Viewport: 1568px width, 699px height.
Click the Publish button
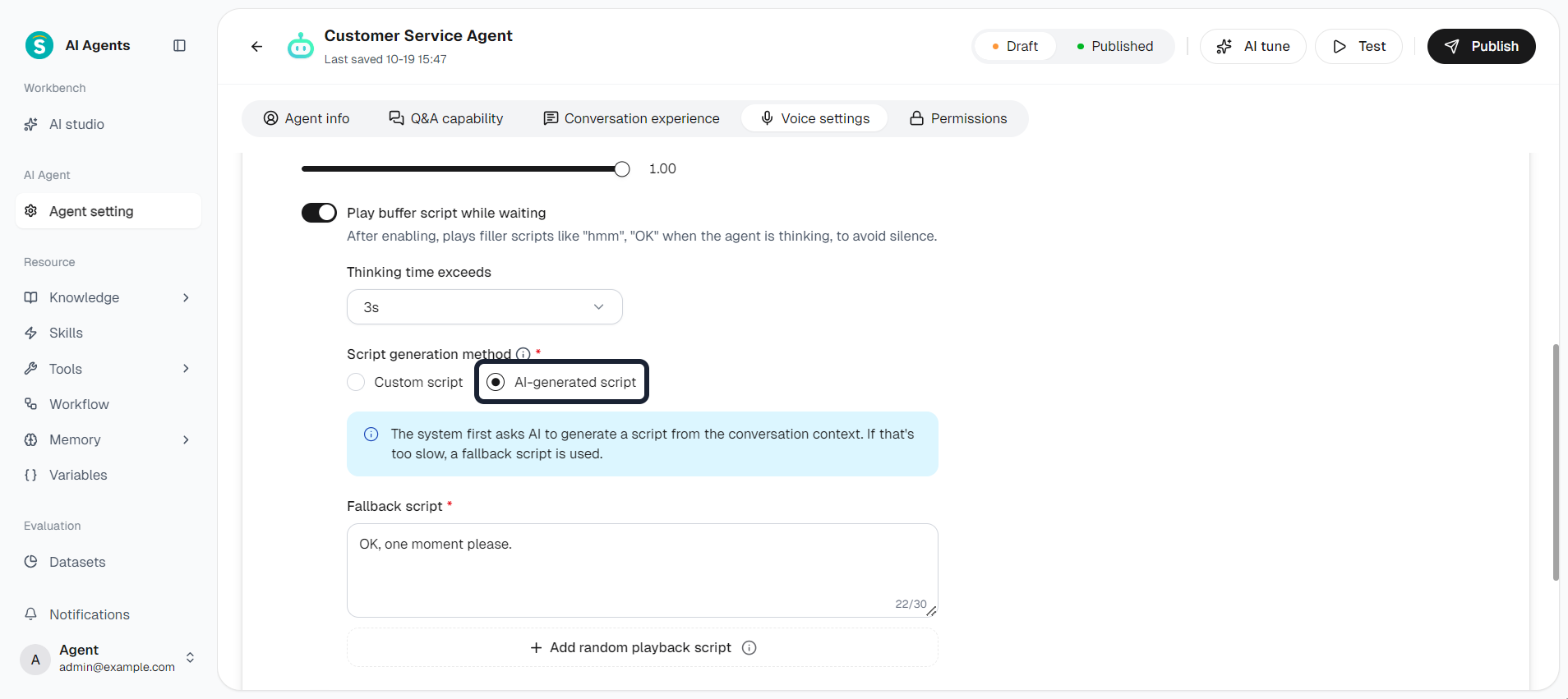(x=1481, y=46)
